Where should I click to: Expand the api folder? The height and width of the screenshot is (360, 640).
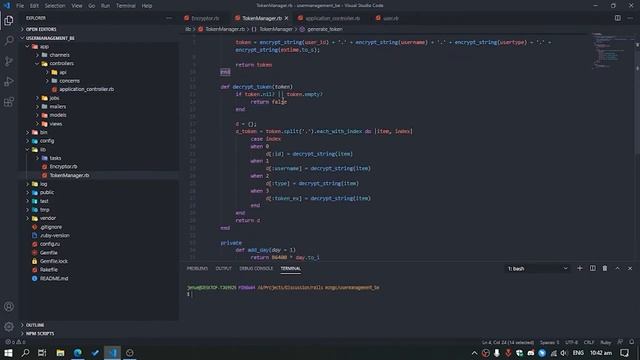[63, 72]
